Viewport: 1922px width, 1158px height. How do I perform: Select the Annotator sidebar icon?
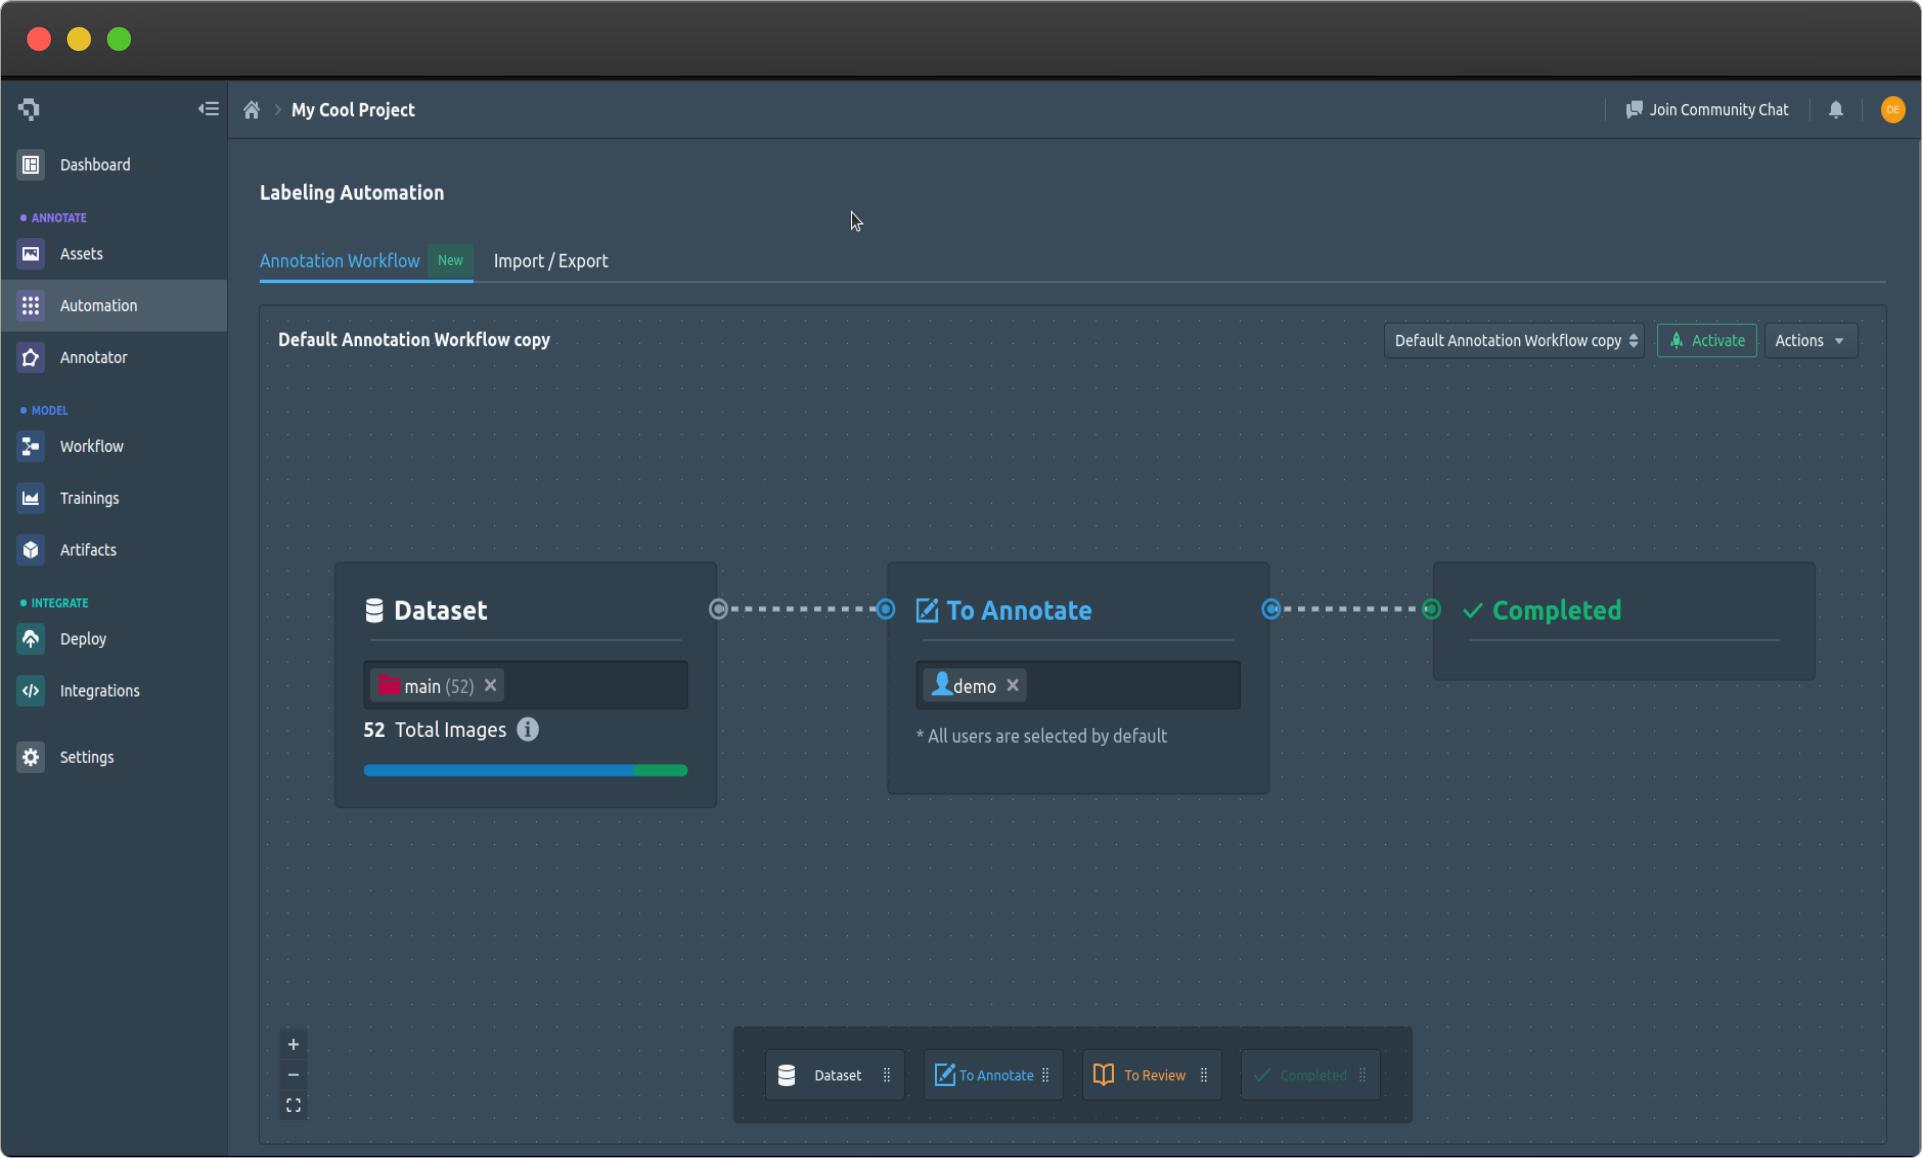point(30,357)
